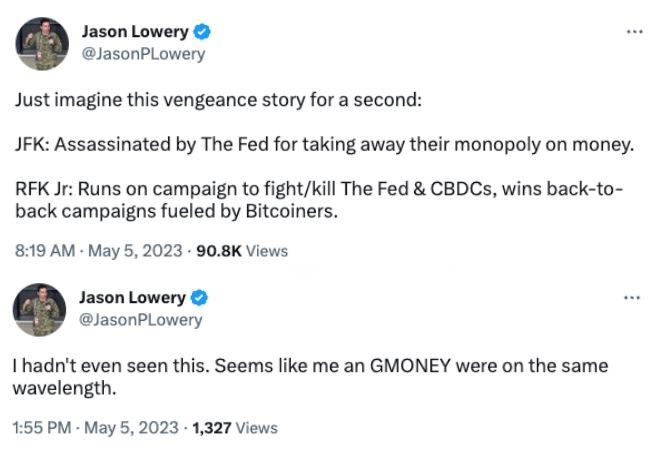Open the @JasonPLowery handle on second tweet
The image size is (663, 450).
(x=140, y=320)
